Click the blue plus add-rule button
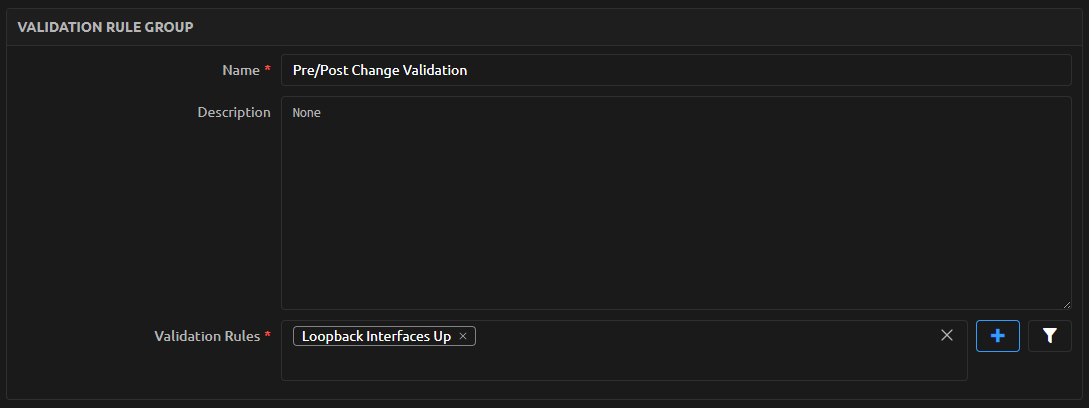This screenshot has height=408, width=1089. [997, 336]
